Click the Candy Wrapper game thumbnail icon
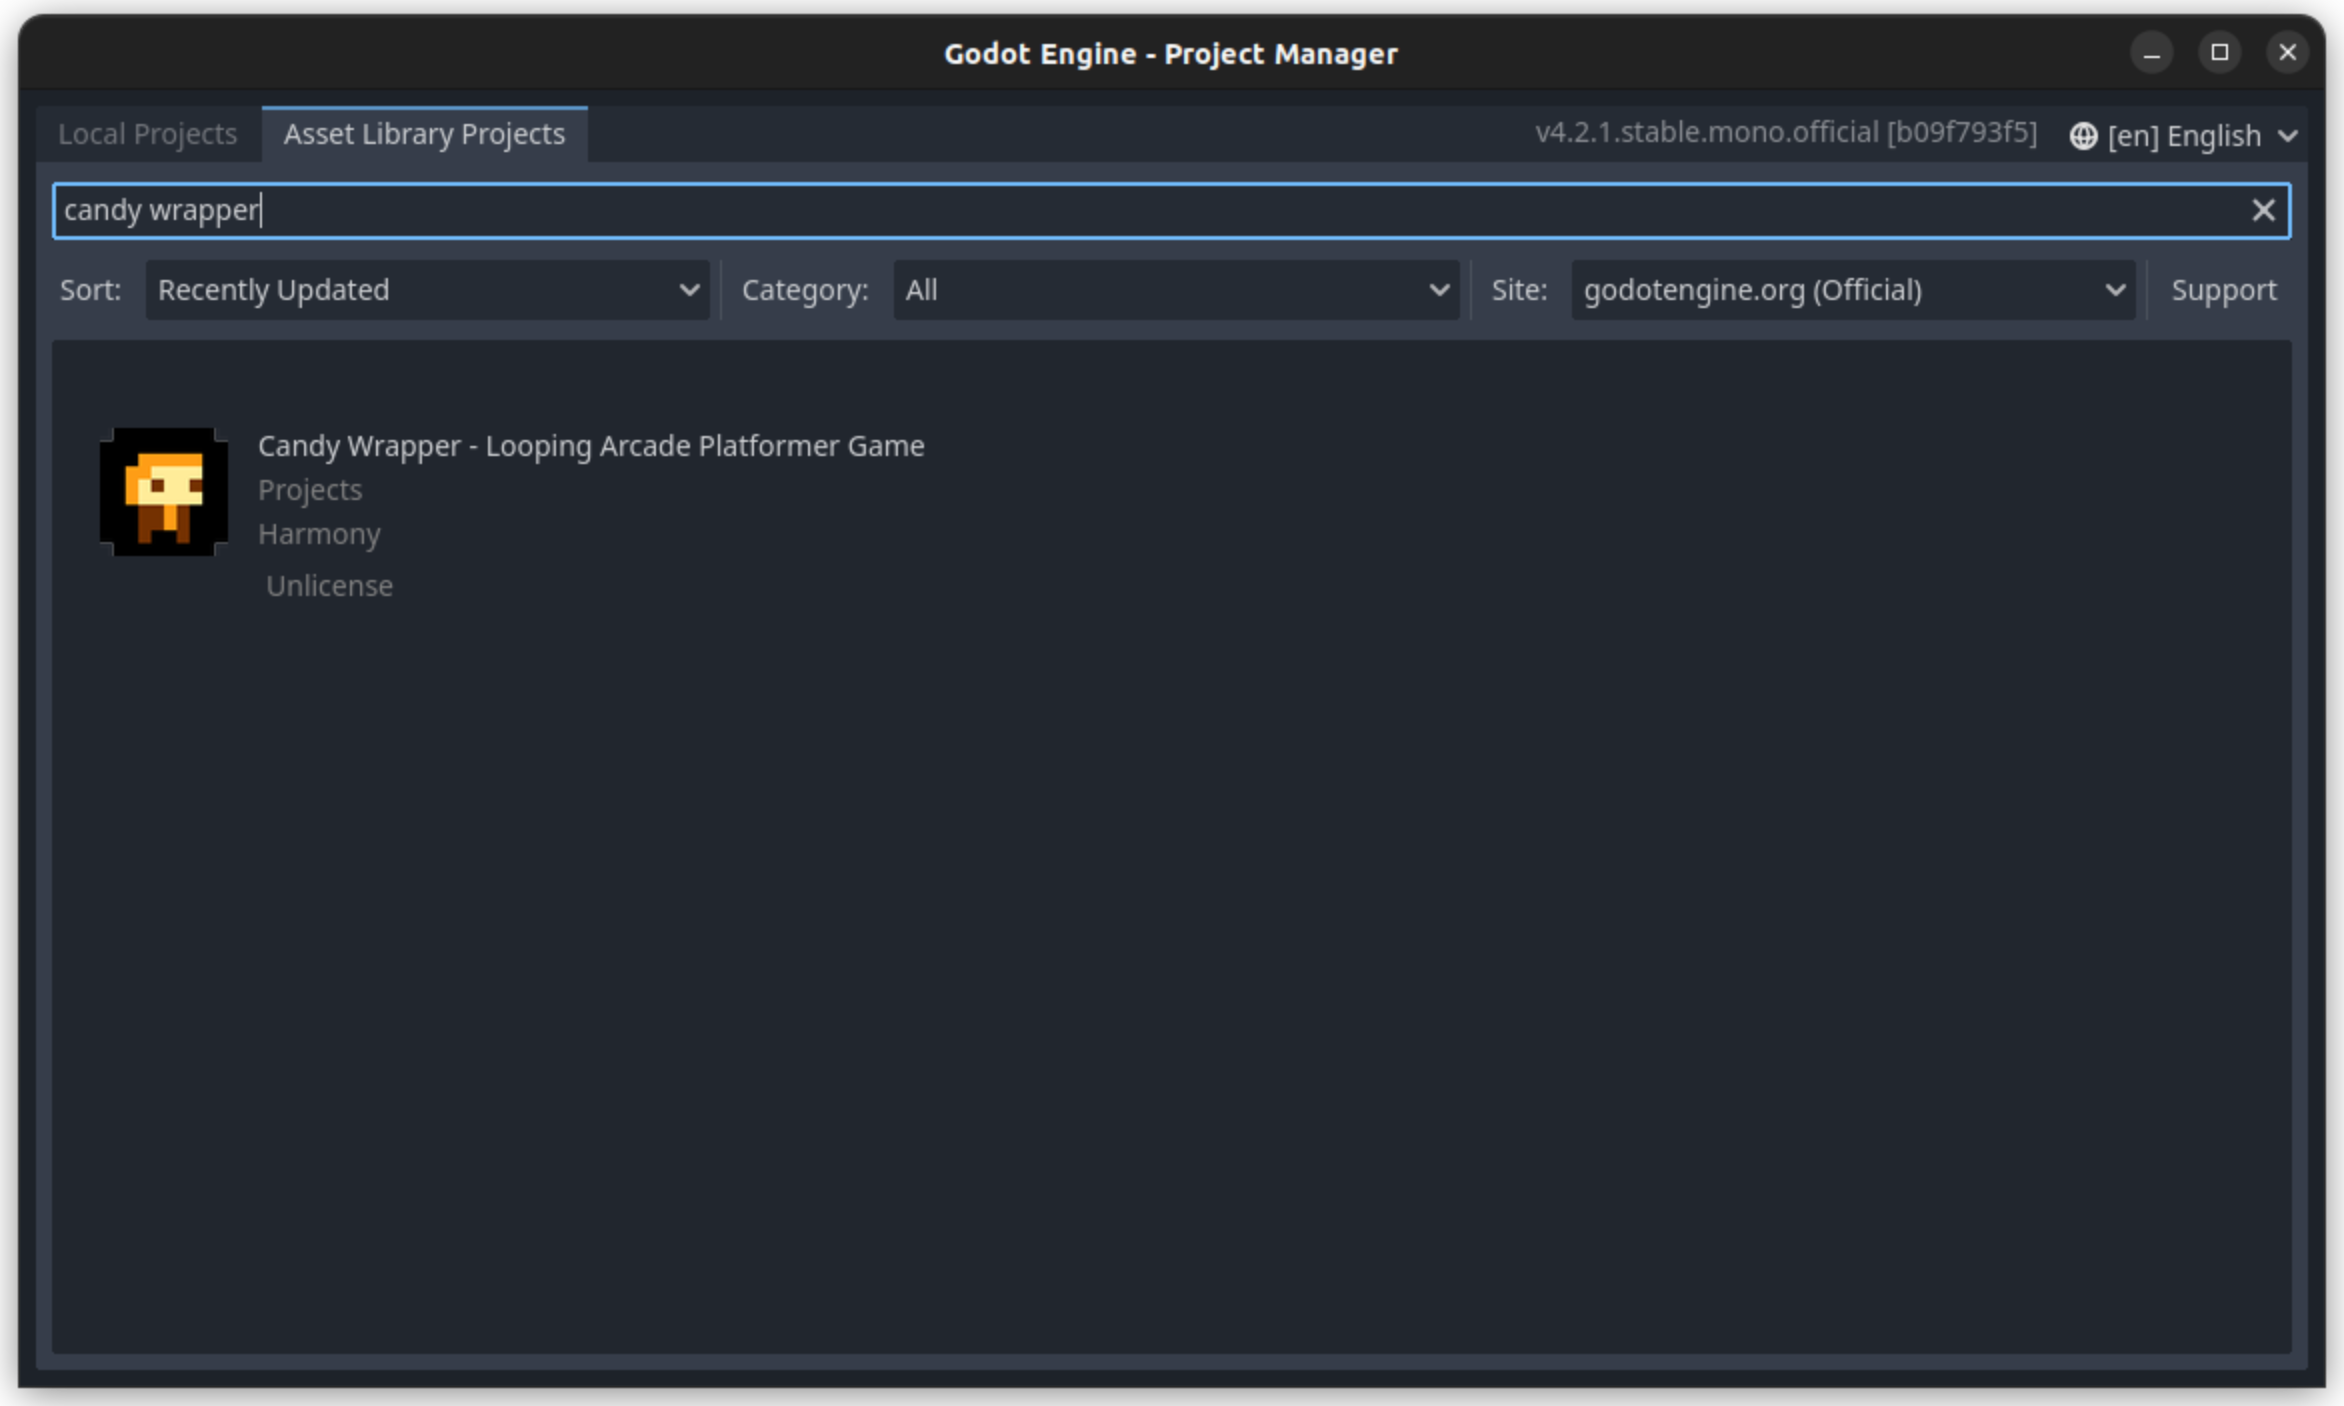 [162, 490]
